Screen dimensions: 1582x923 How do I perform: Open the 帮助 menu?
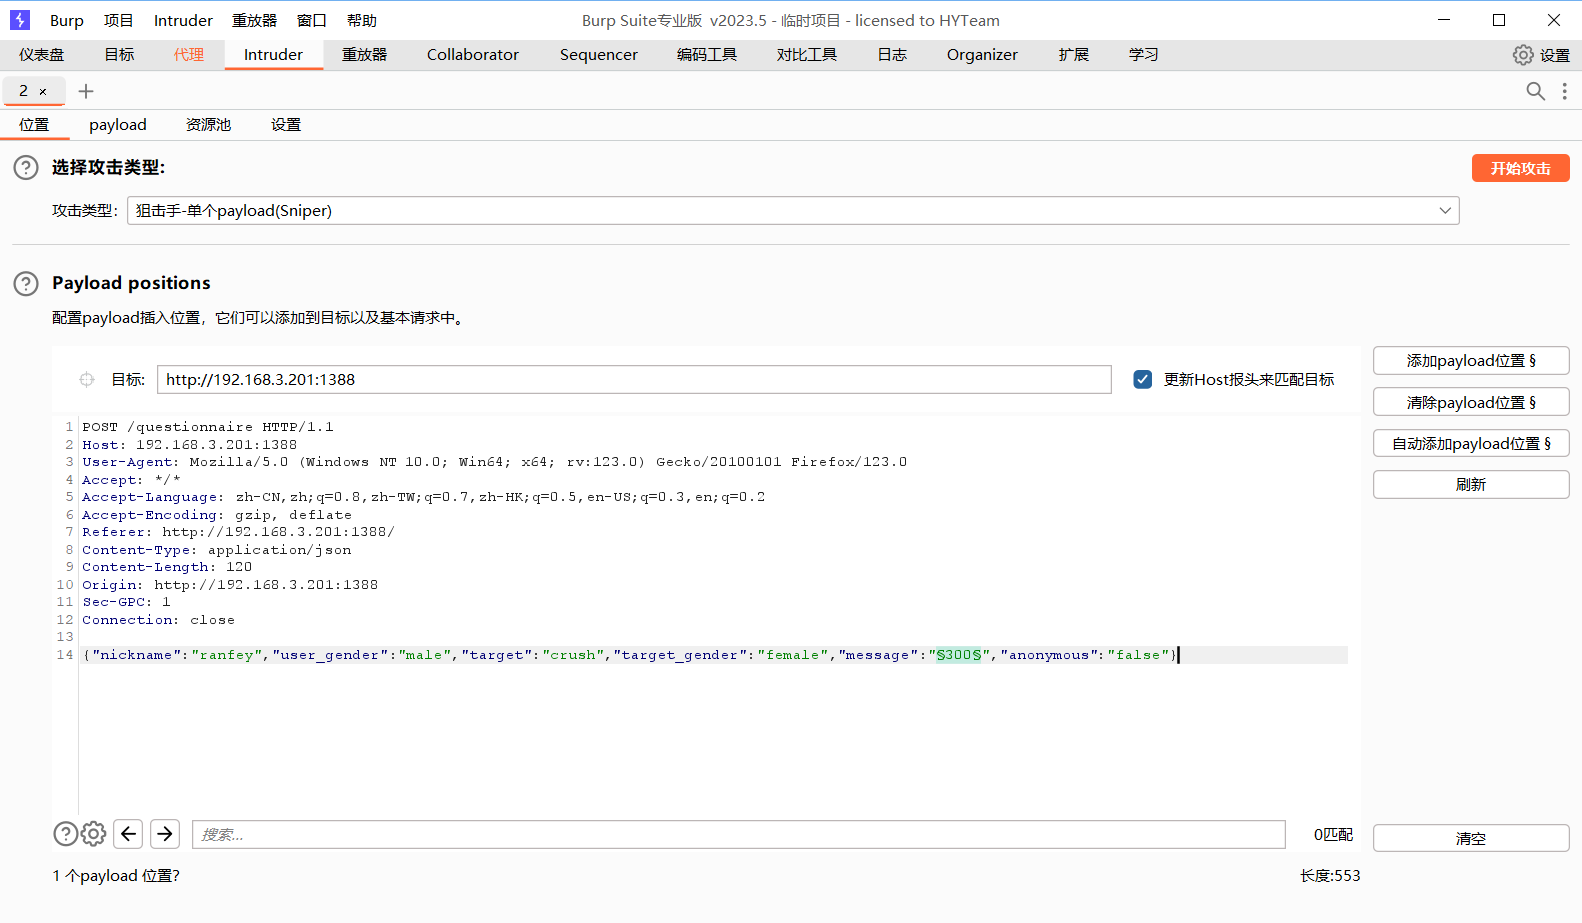[x=362, y=20]
